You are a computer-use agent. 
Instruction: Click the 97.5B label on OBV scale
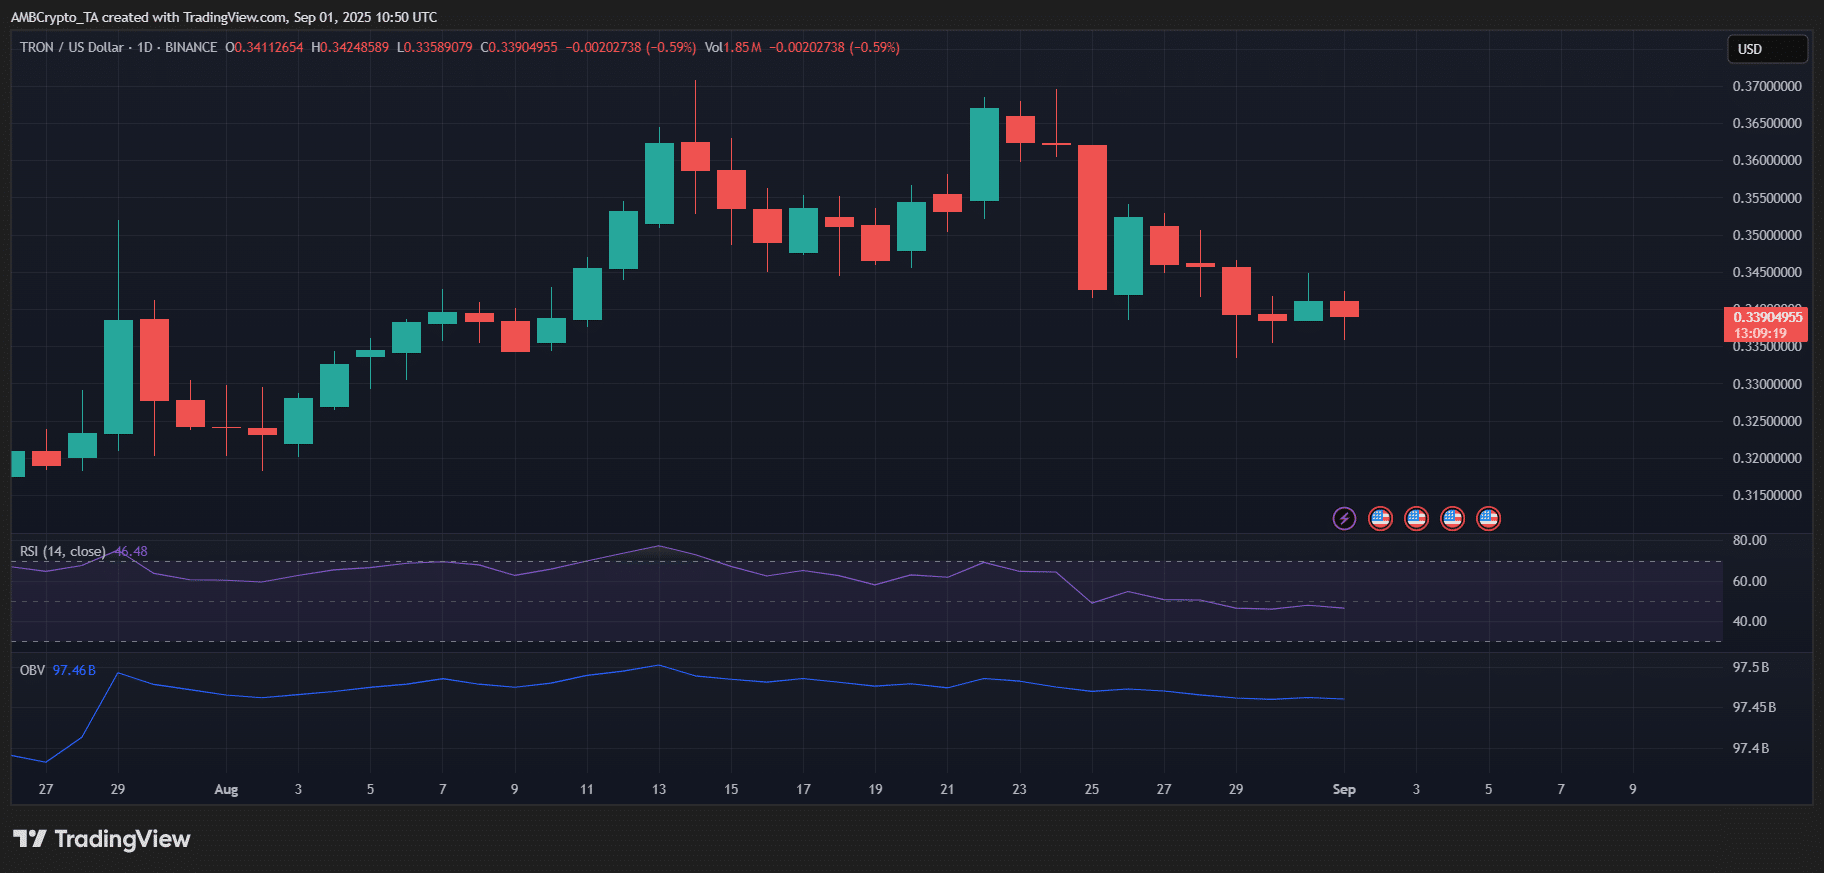(x=1750, y=667)
